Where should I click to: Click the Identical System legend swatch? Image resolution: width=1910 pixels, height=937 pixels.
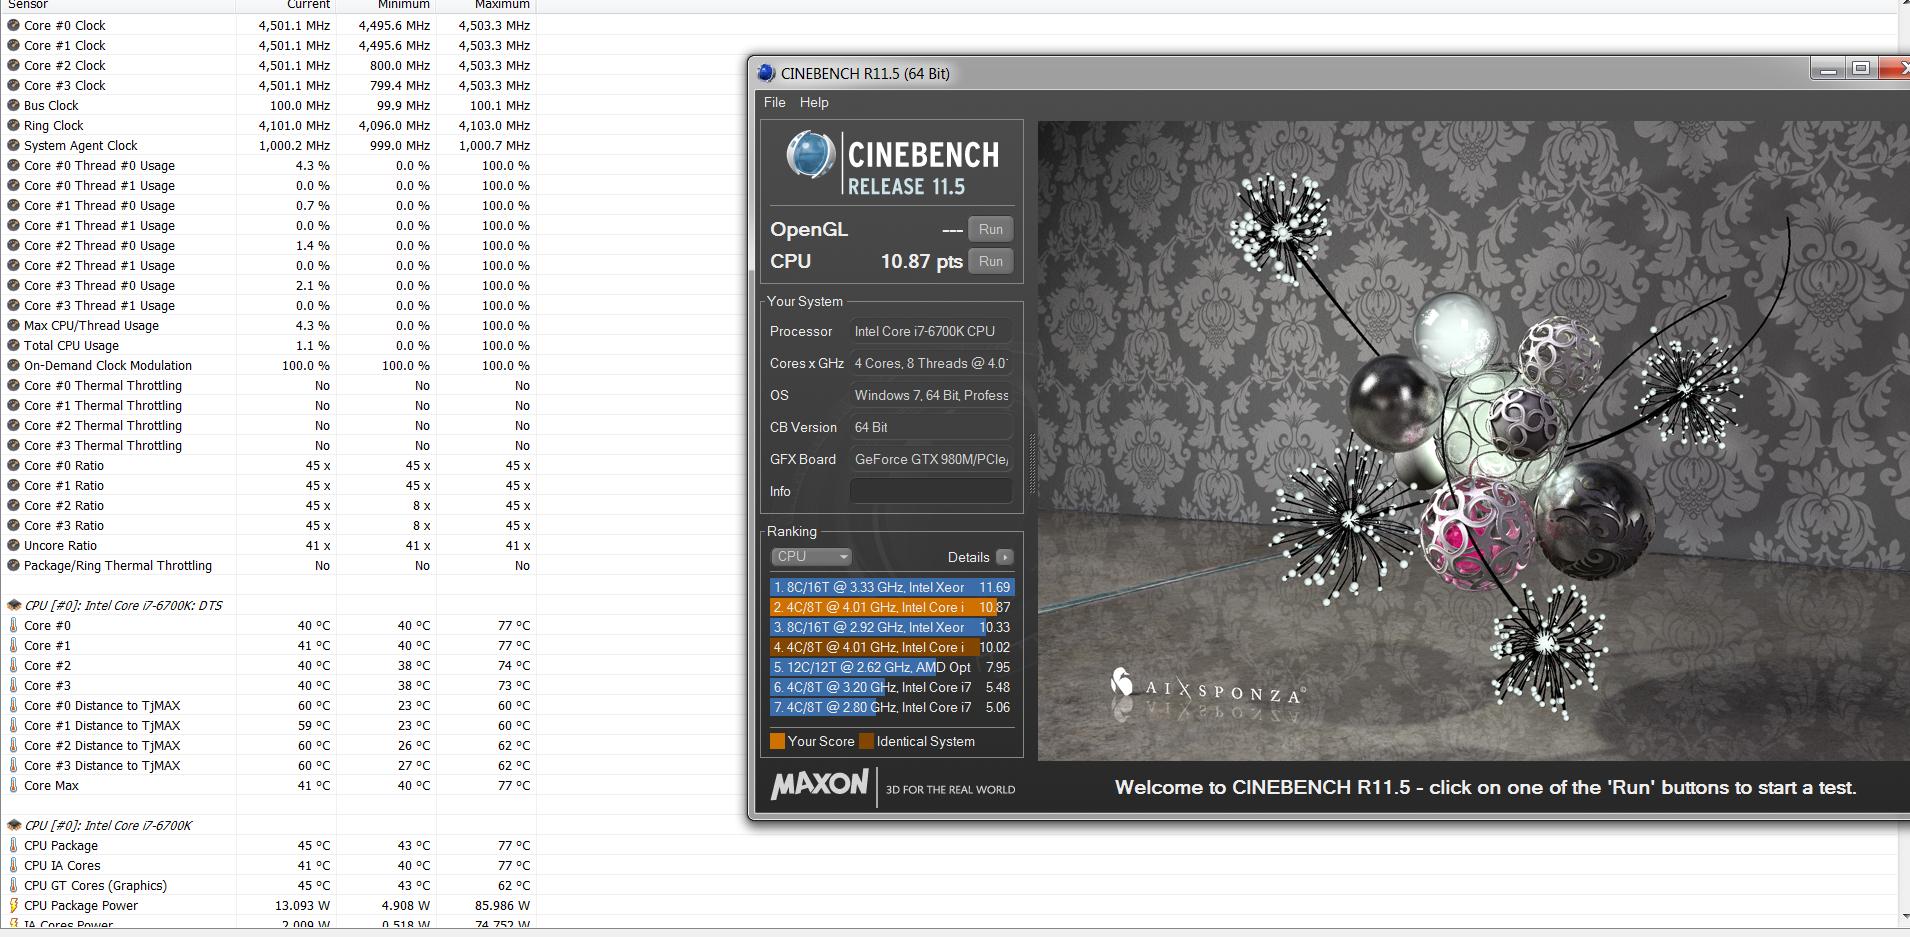tap(866, 741)
